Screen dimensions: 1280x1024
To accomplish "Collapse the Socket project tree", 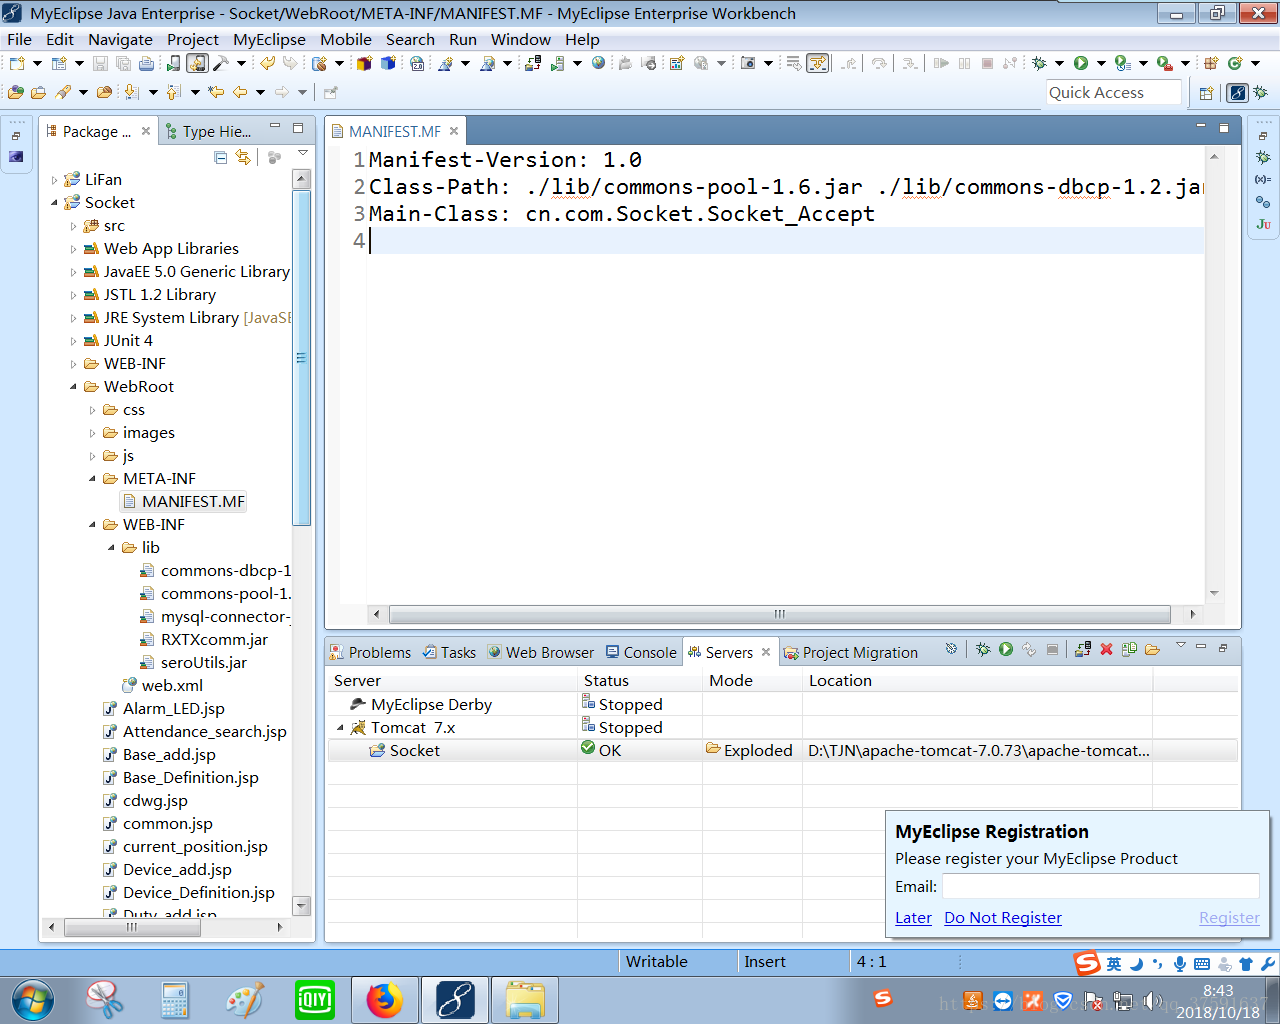I will [x=55, y=203].
